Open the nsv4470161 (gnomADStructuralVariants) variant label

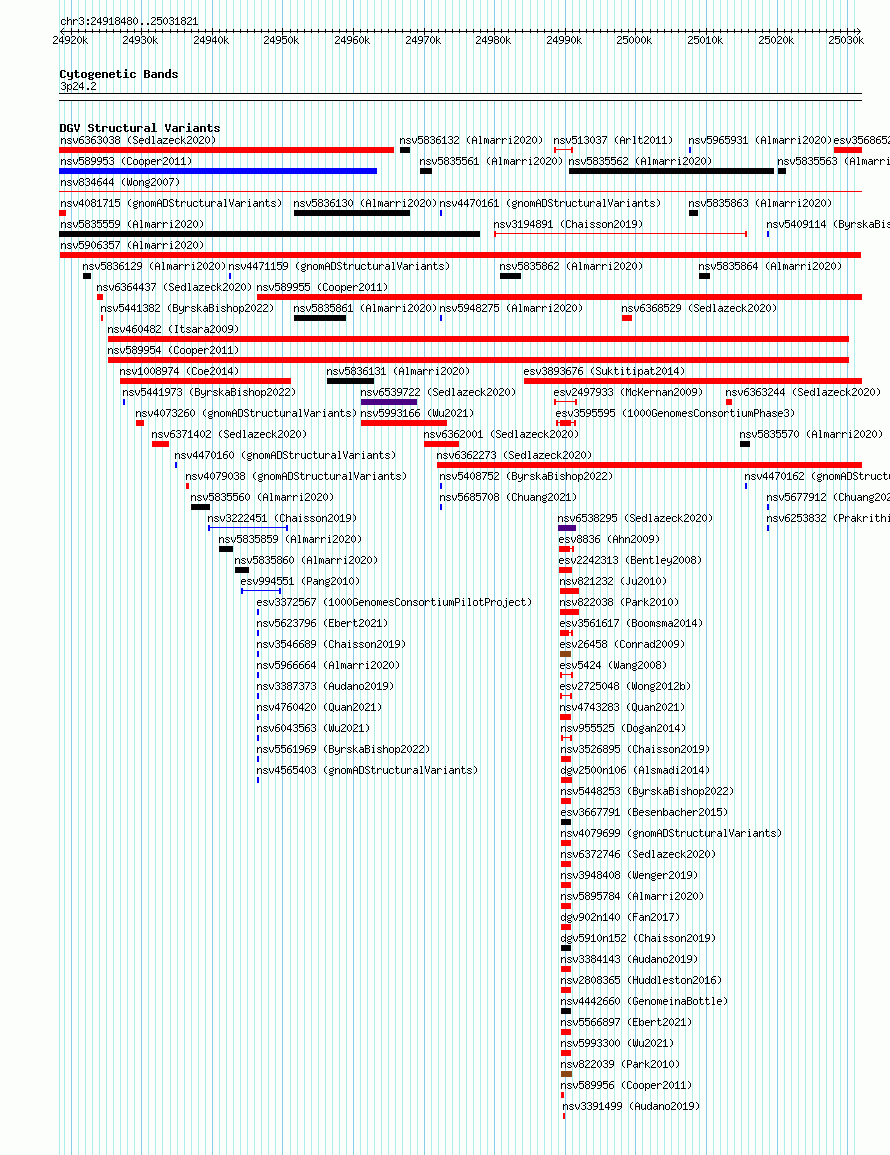tap(550, 203)
